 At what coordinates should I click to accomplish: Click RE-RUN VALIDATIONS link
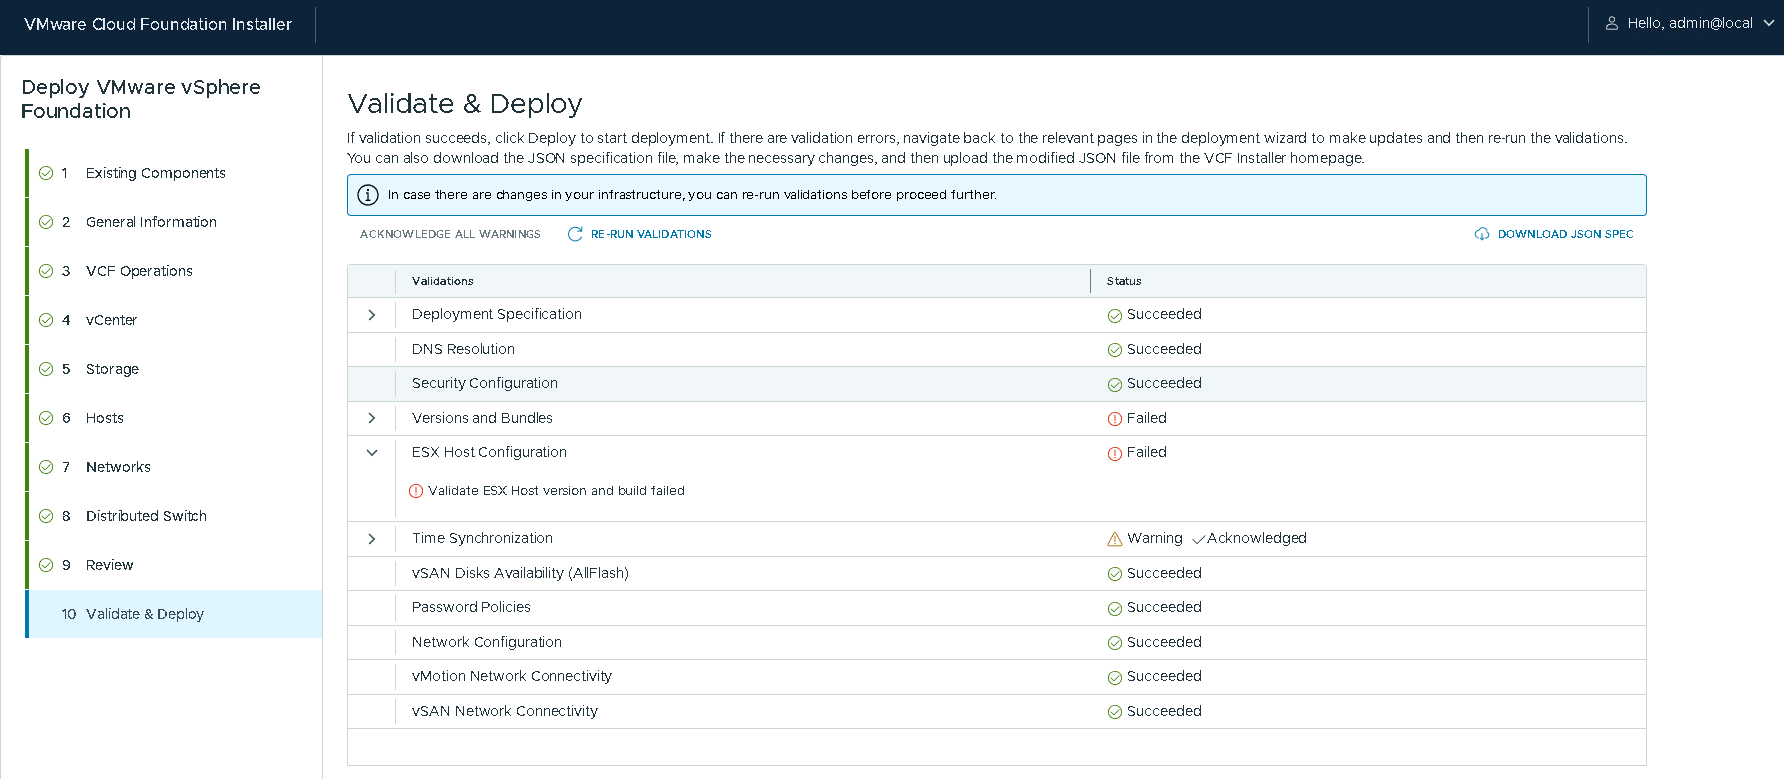tap(651, 234)
